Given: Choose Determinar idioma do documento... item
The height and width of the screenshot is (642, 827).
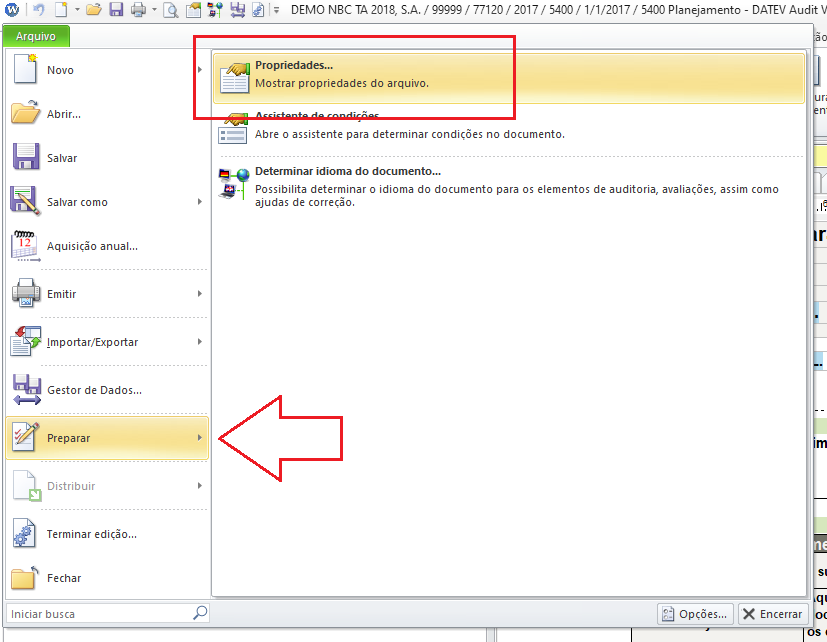Looking at the screenshot, I should [508, 186].
